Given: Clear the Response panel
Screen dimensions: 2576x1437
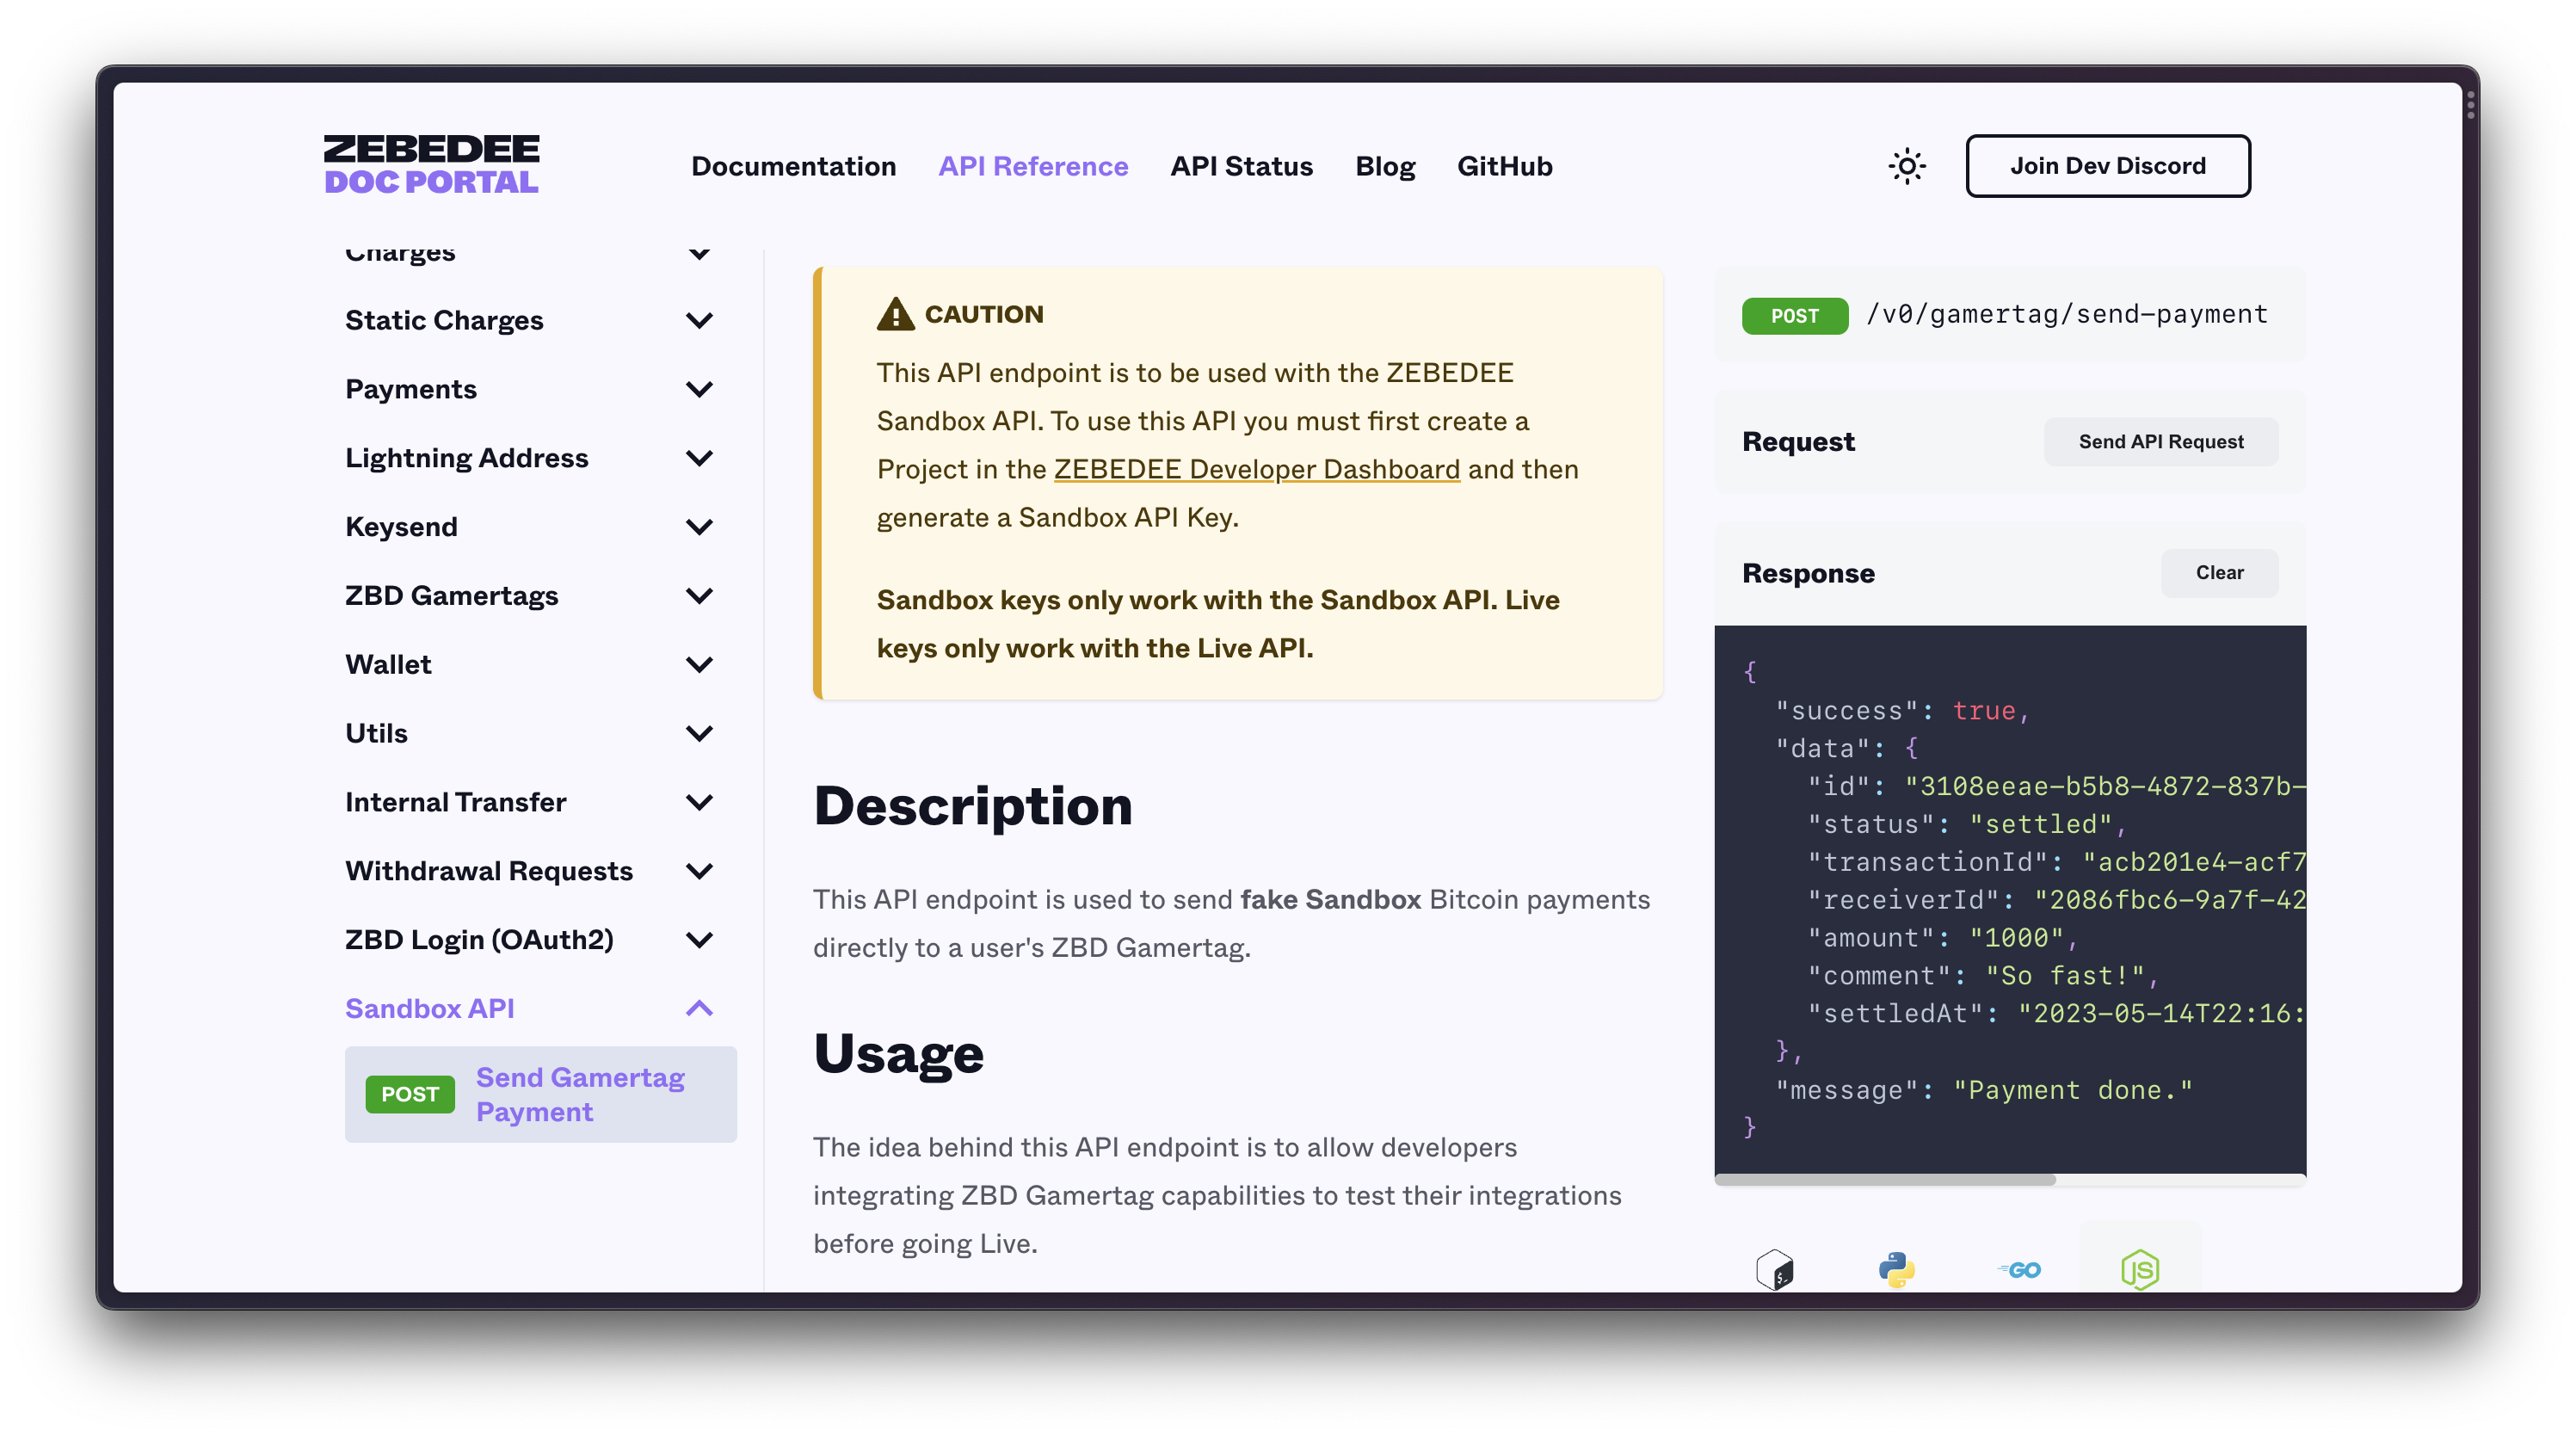Looking at the screenshot, I should pos(2218,573).
